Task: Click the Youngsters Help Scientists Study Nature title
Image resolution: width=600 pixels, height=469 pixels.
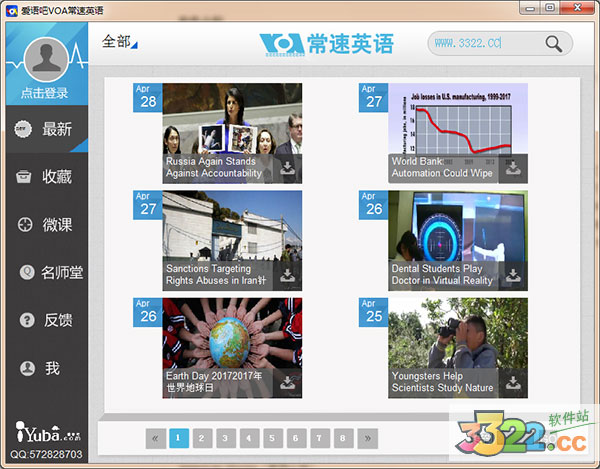Action: pyautogui.click(x=442, y=382)
